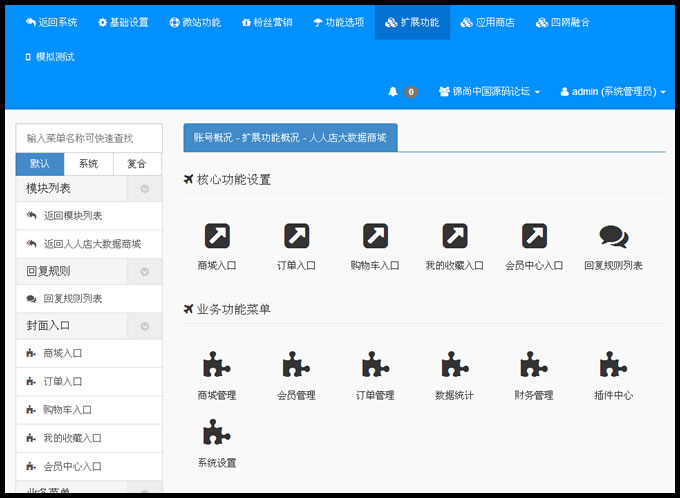
Task: Select the 数据统计 puzzle icon
Action: (x=454, y=365)
